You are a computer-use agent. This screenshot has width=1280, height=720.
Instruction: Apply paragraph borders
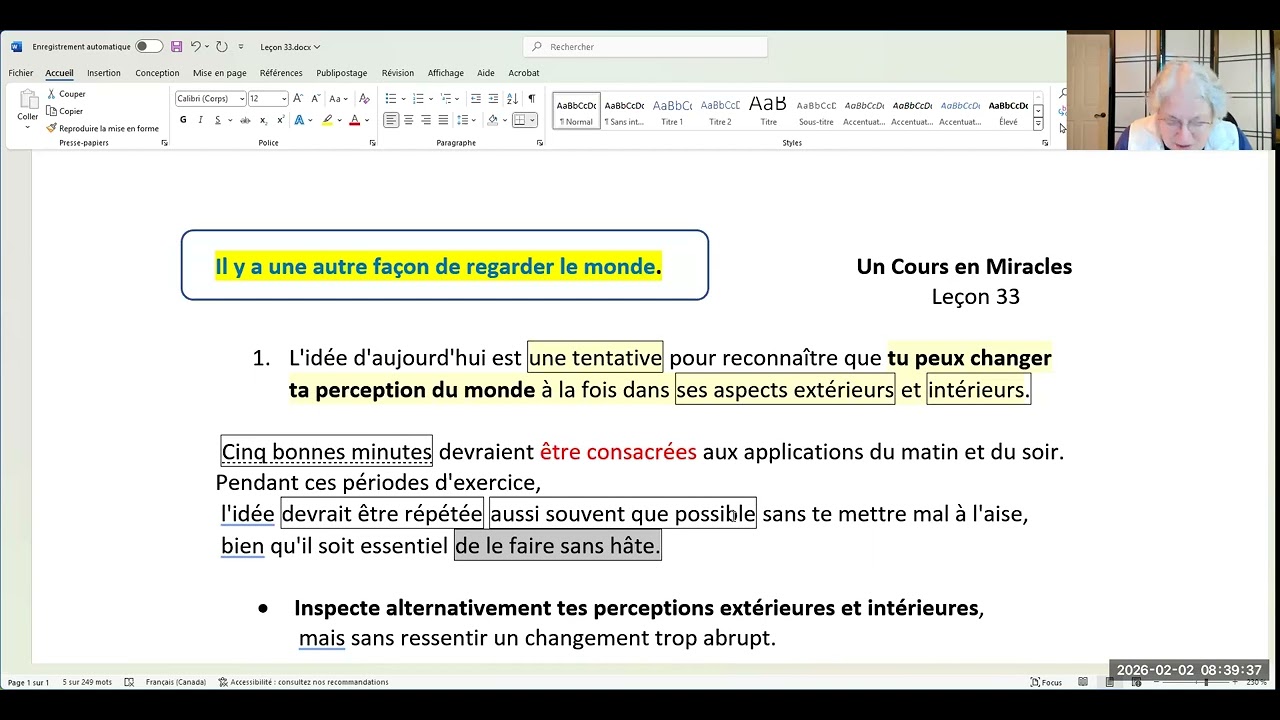(519, 120)
